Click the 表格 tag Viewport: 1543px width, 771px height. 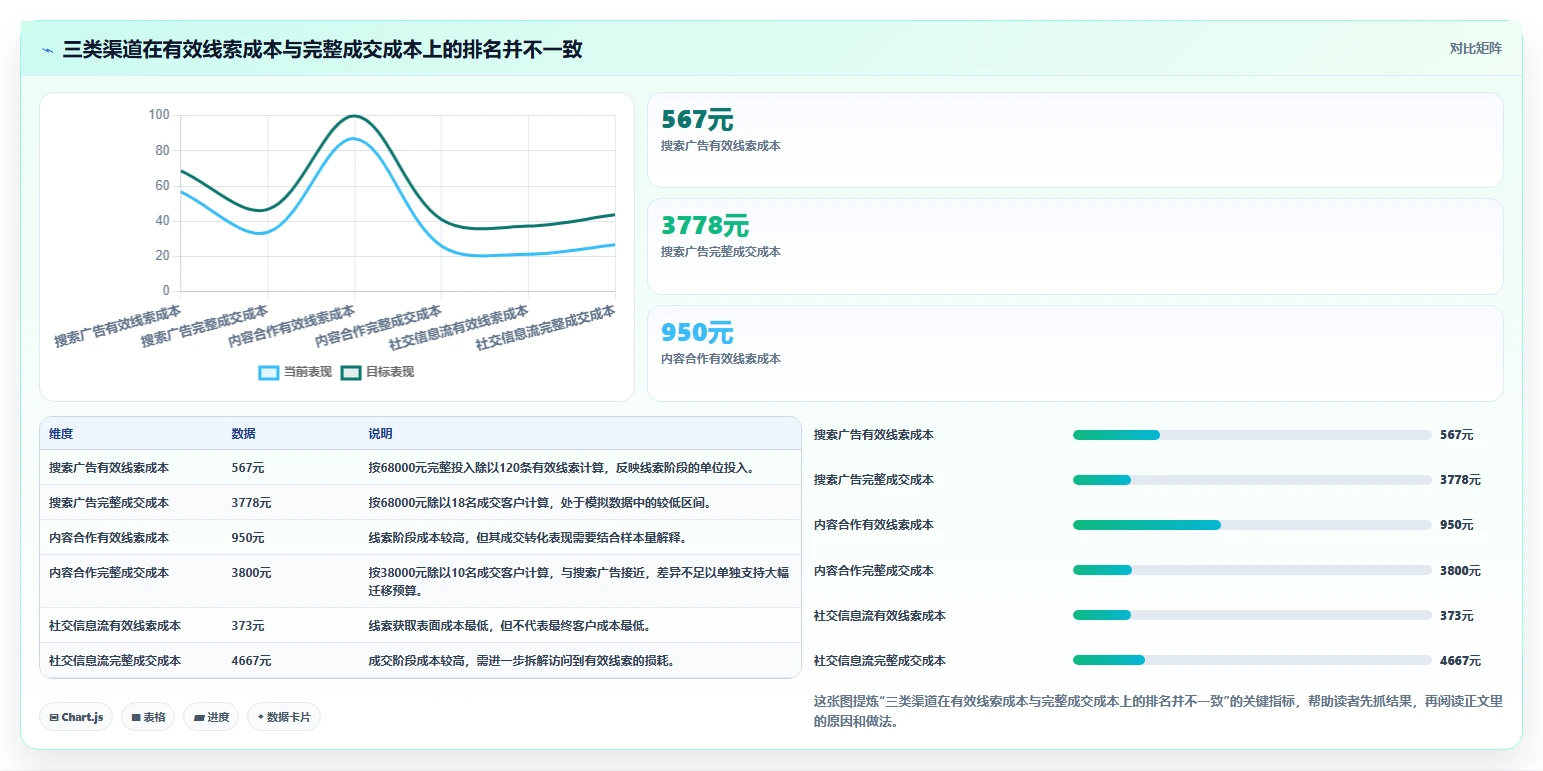(x=148, y=717)
